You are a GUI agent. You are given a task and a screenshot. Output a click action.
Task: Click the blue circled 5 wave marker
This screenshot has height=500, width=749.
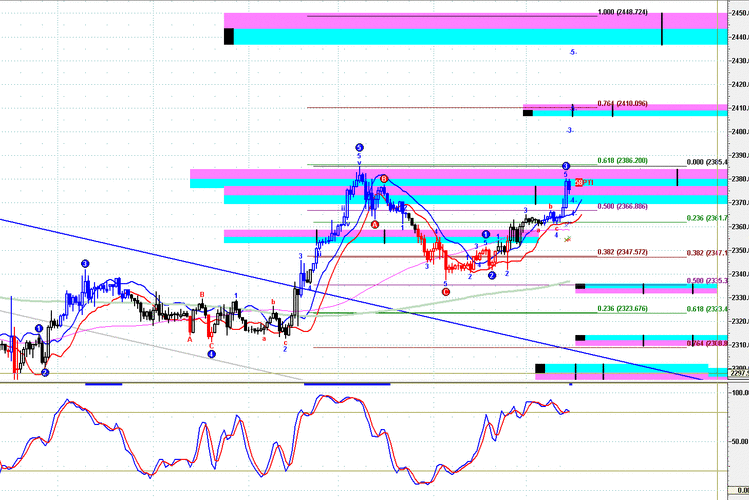point(359,148)
